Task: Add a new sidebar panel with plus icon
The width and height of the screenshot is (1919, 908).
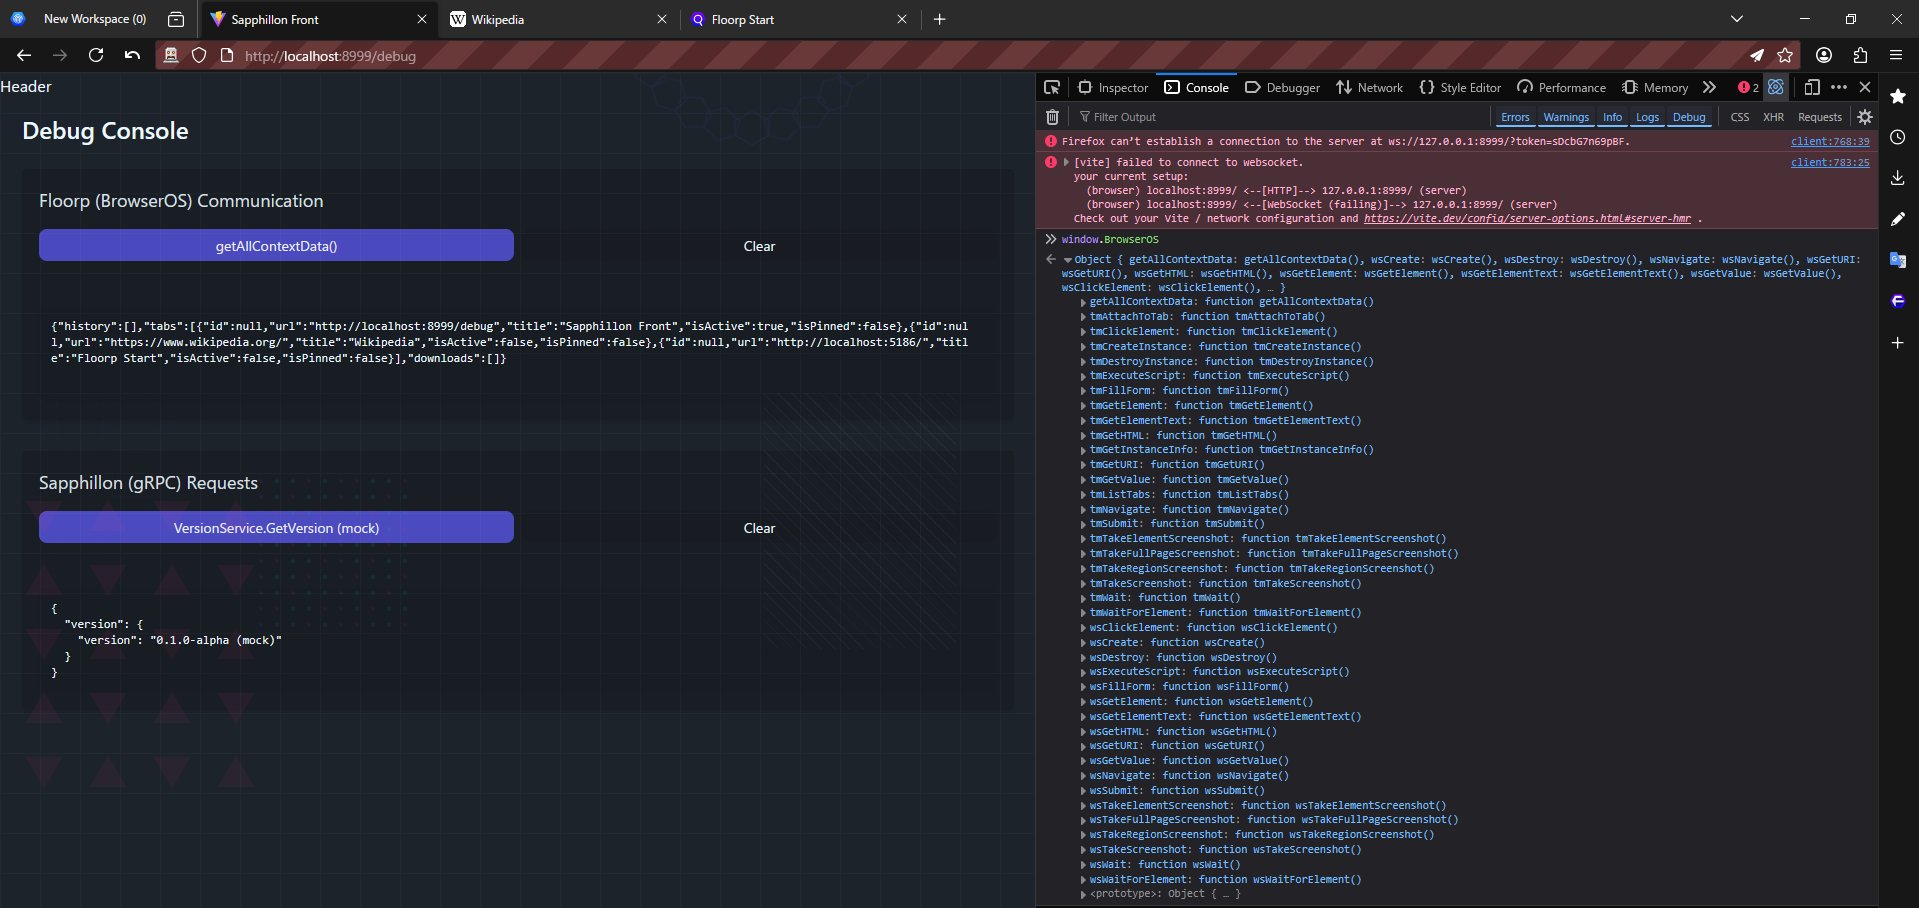Action: tap(1898, 342)
